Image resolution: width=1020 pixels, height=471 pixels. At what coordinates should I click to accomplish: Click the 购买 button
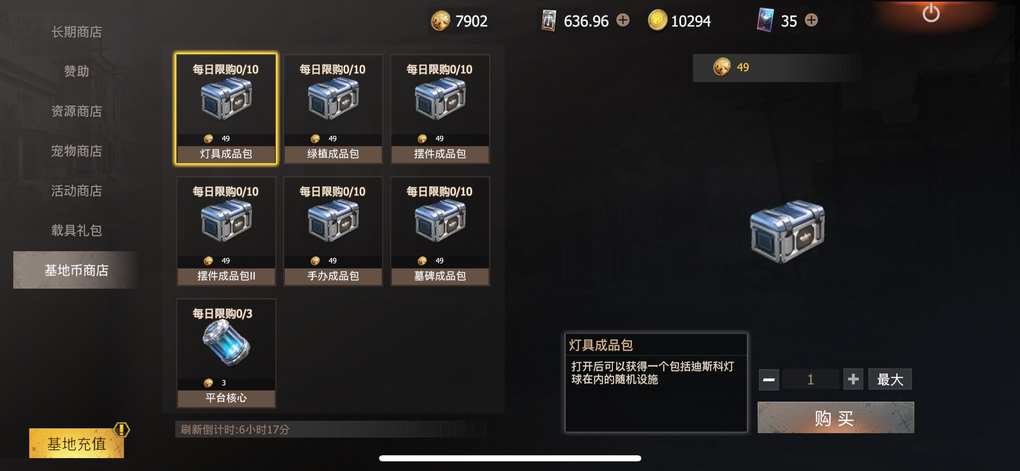click(x=835, y=418)
